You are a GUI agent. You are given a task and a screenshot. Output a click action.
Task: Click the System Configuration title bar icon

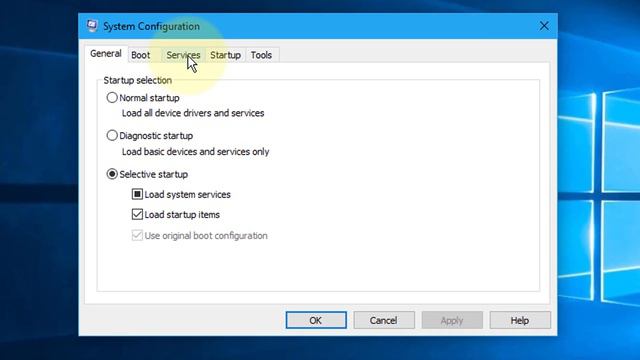[x=92, y=26]
